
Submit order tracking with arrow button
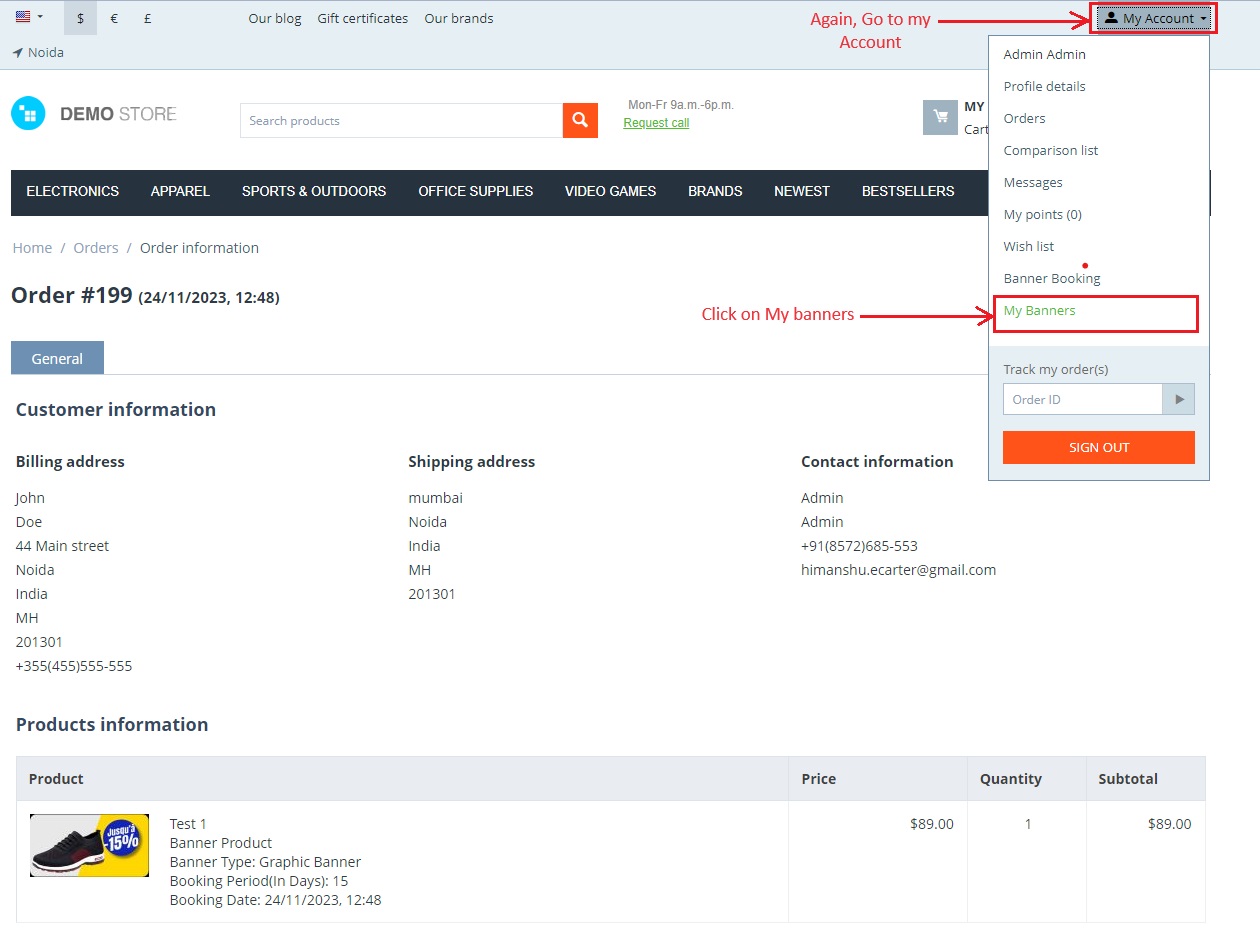pos(1179,399)
